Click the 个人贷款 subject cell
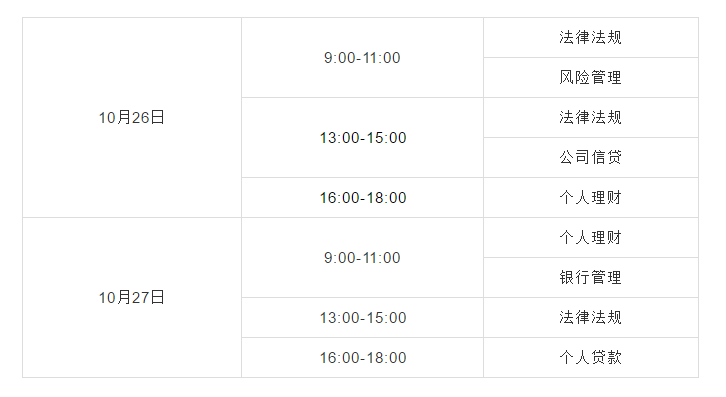The image size is (726, 397). tap(590, 357)
